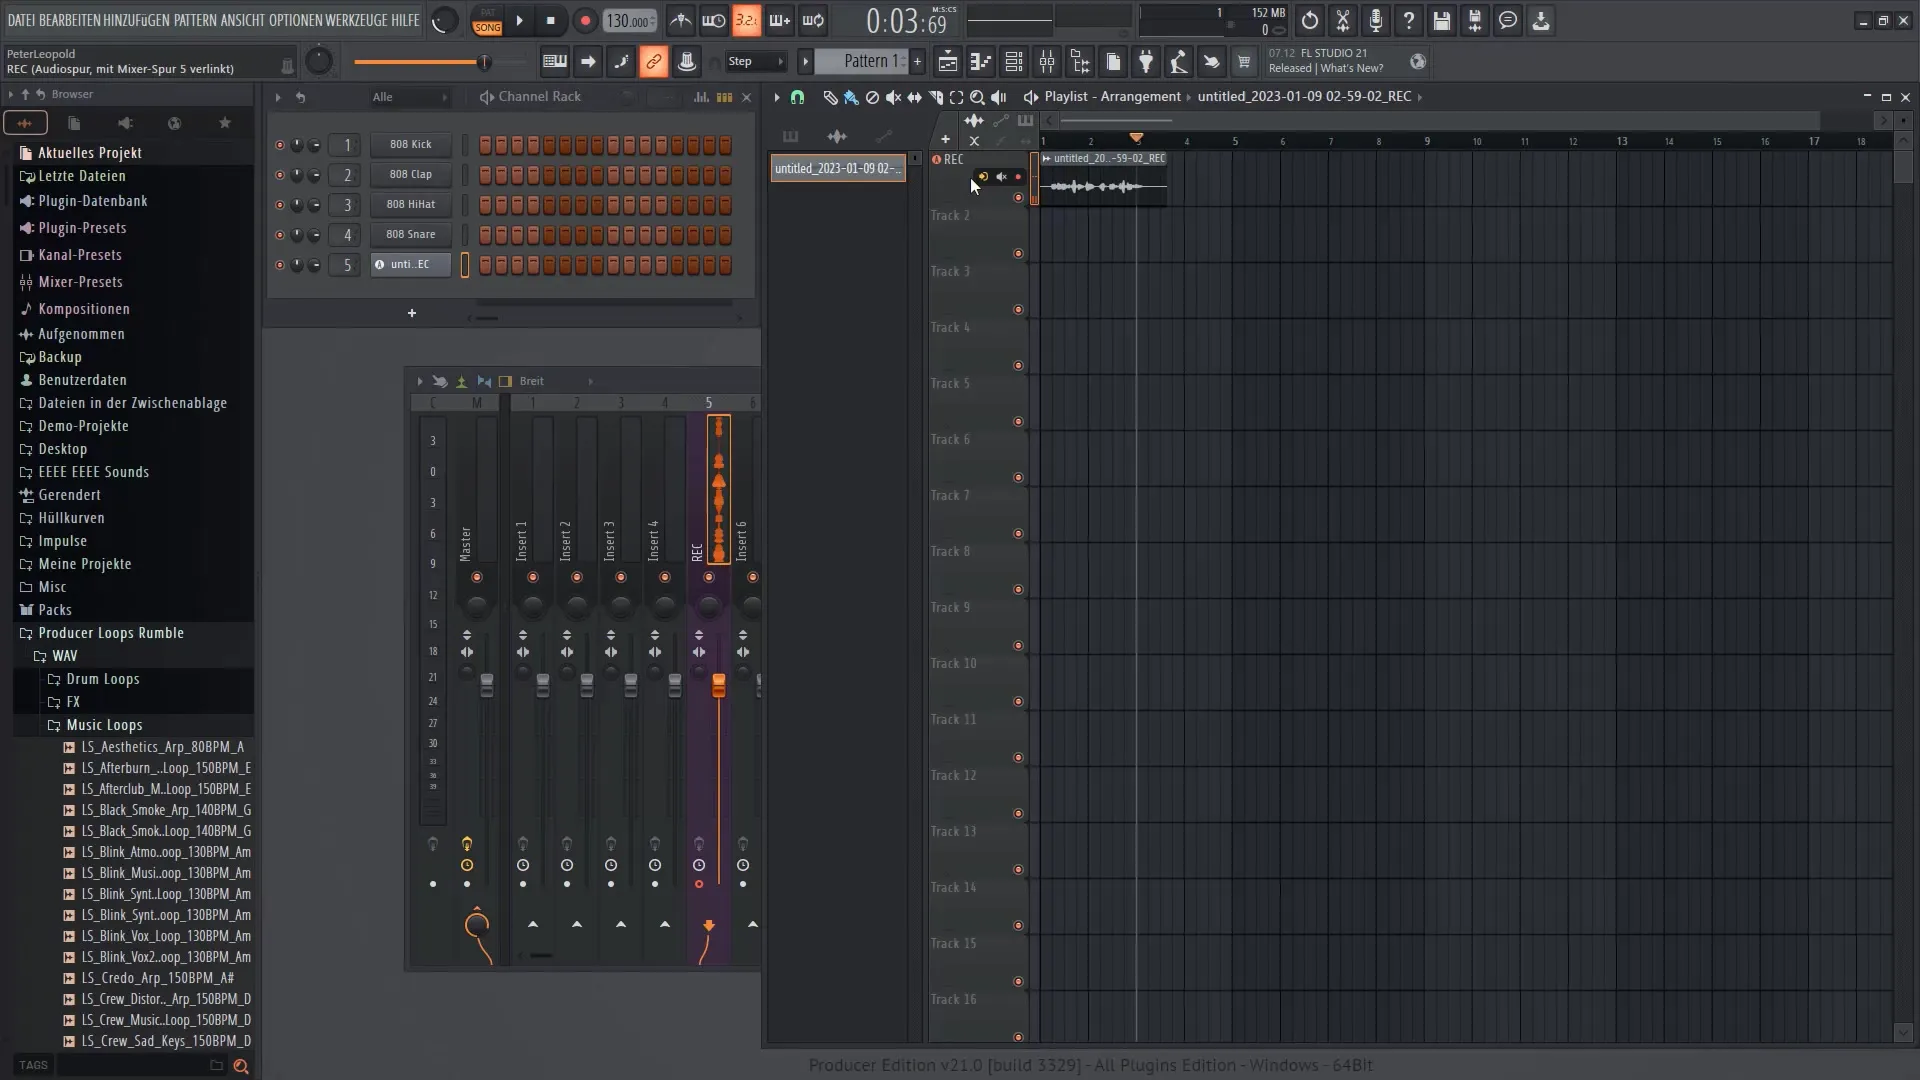Click the metronome icon in transport

coord(682,20)
